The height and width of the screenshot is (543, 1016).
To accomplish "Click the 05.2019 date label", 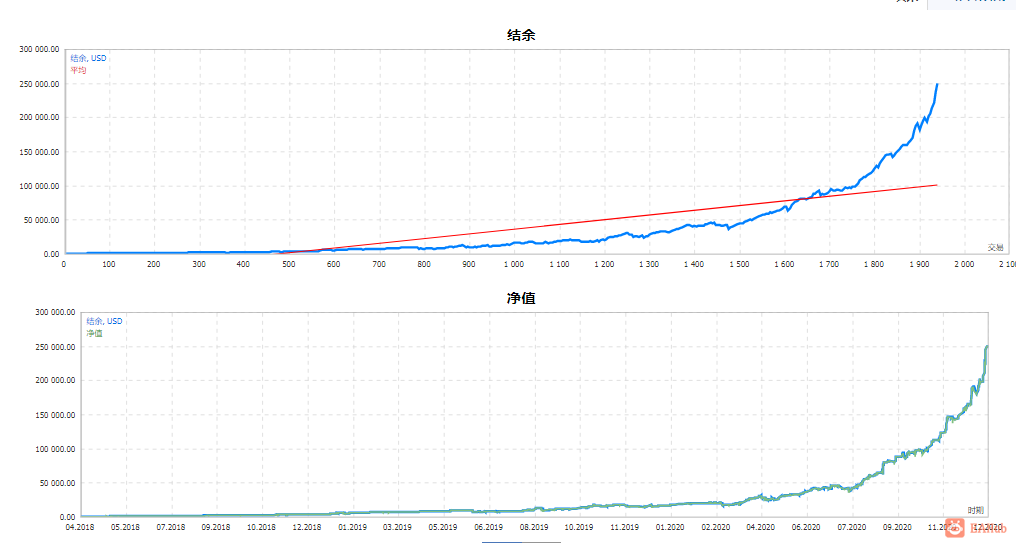I will tap(443, 527).
